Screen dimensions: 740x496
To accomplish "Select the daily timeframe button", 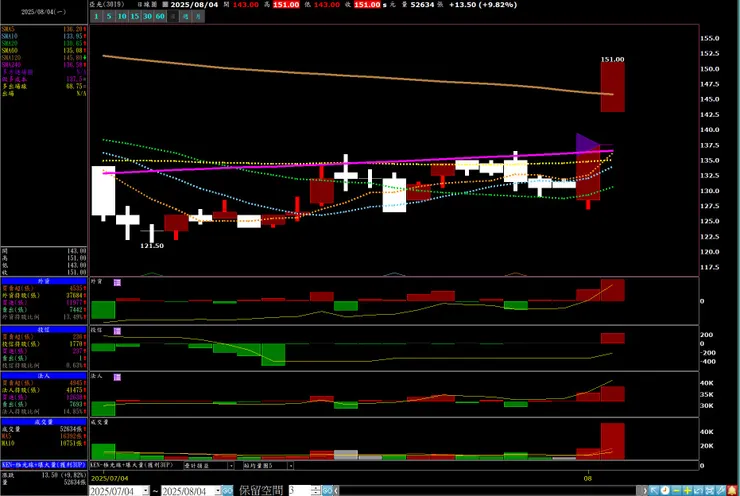I will pos(173,17).
